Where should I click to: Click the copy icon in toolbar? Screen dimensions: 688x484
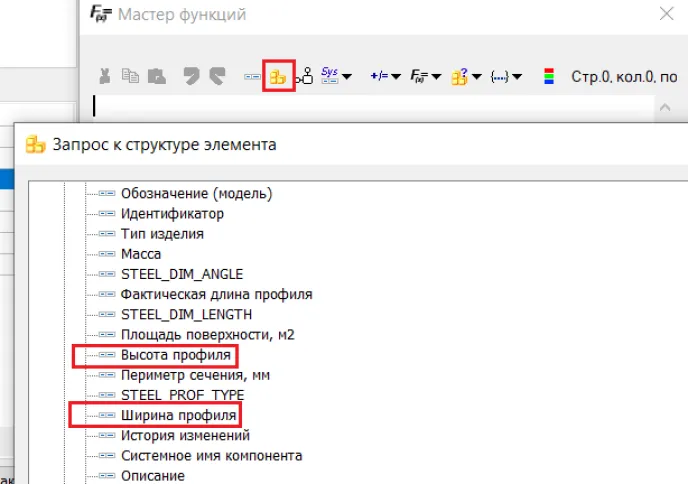(x=130, y=76)
